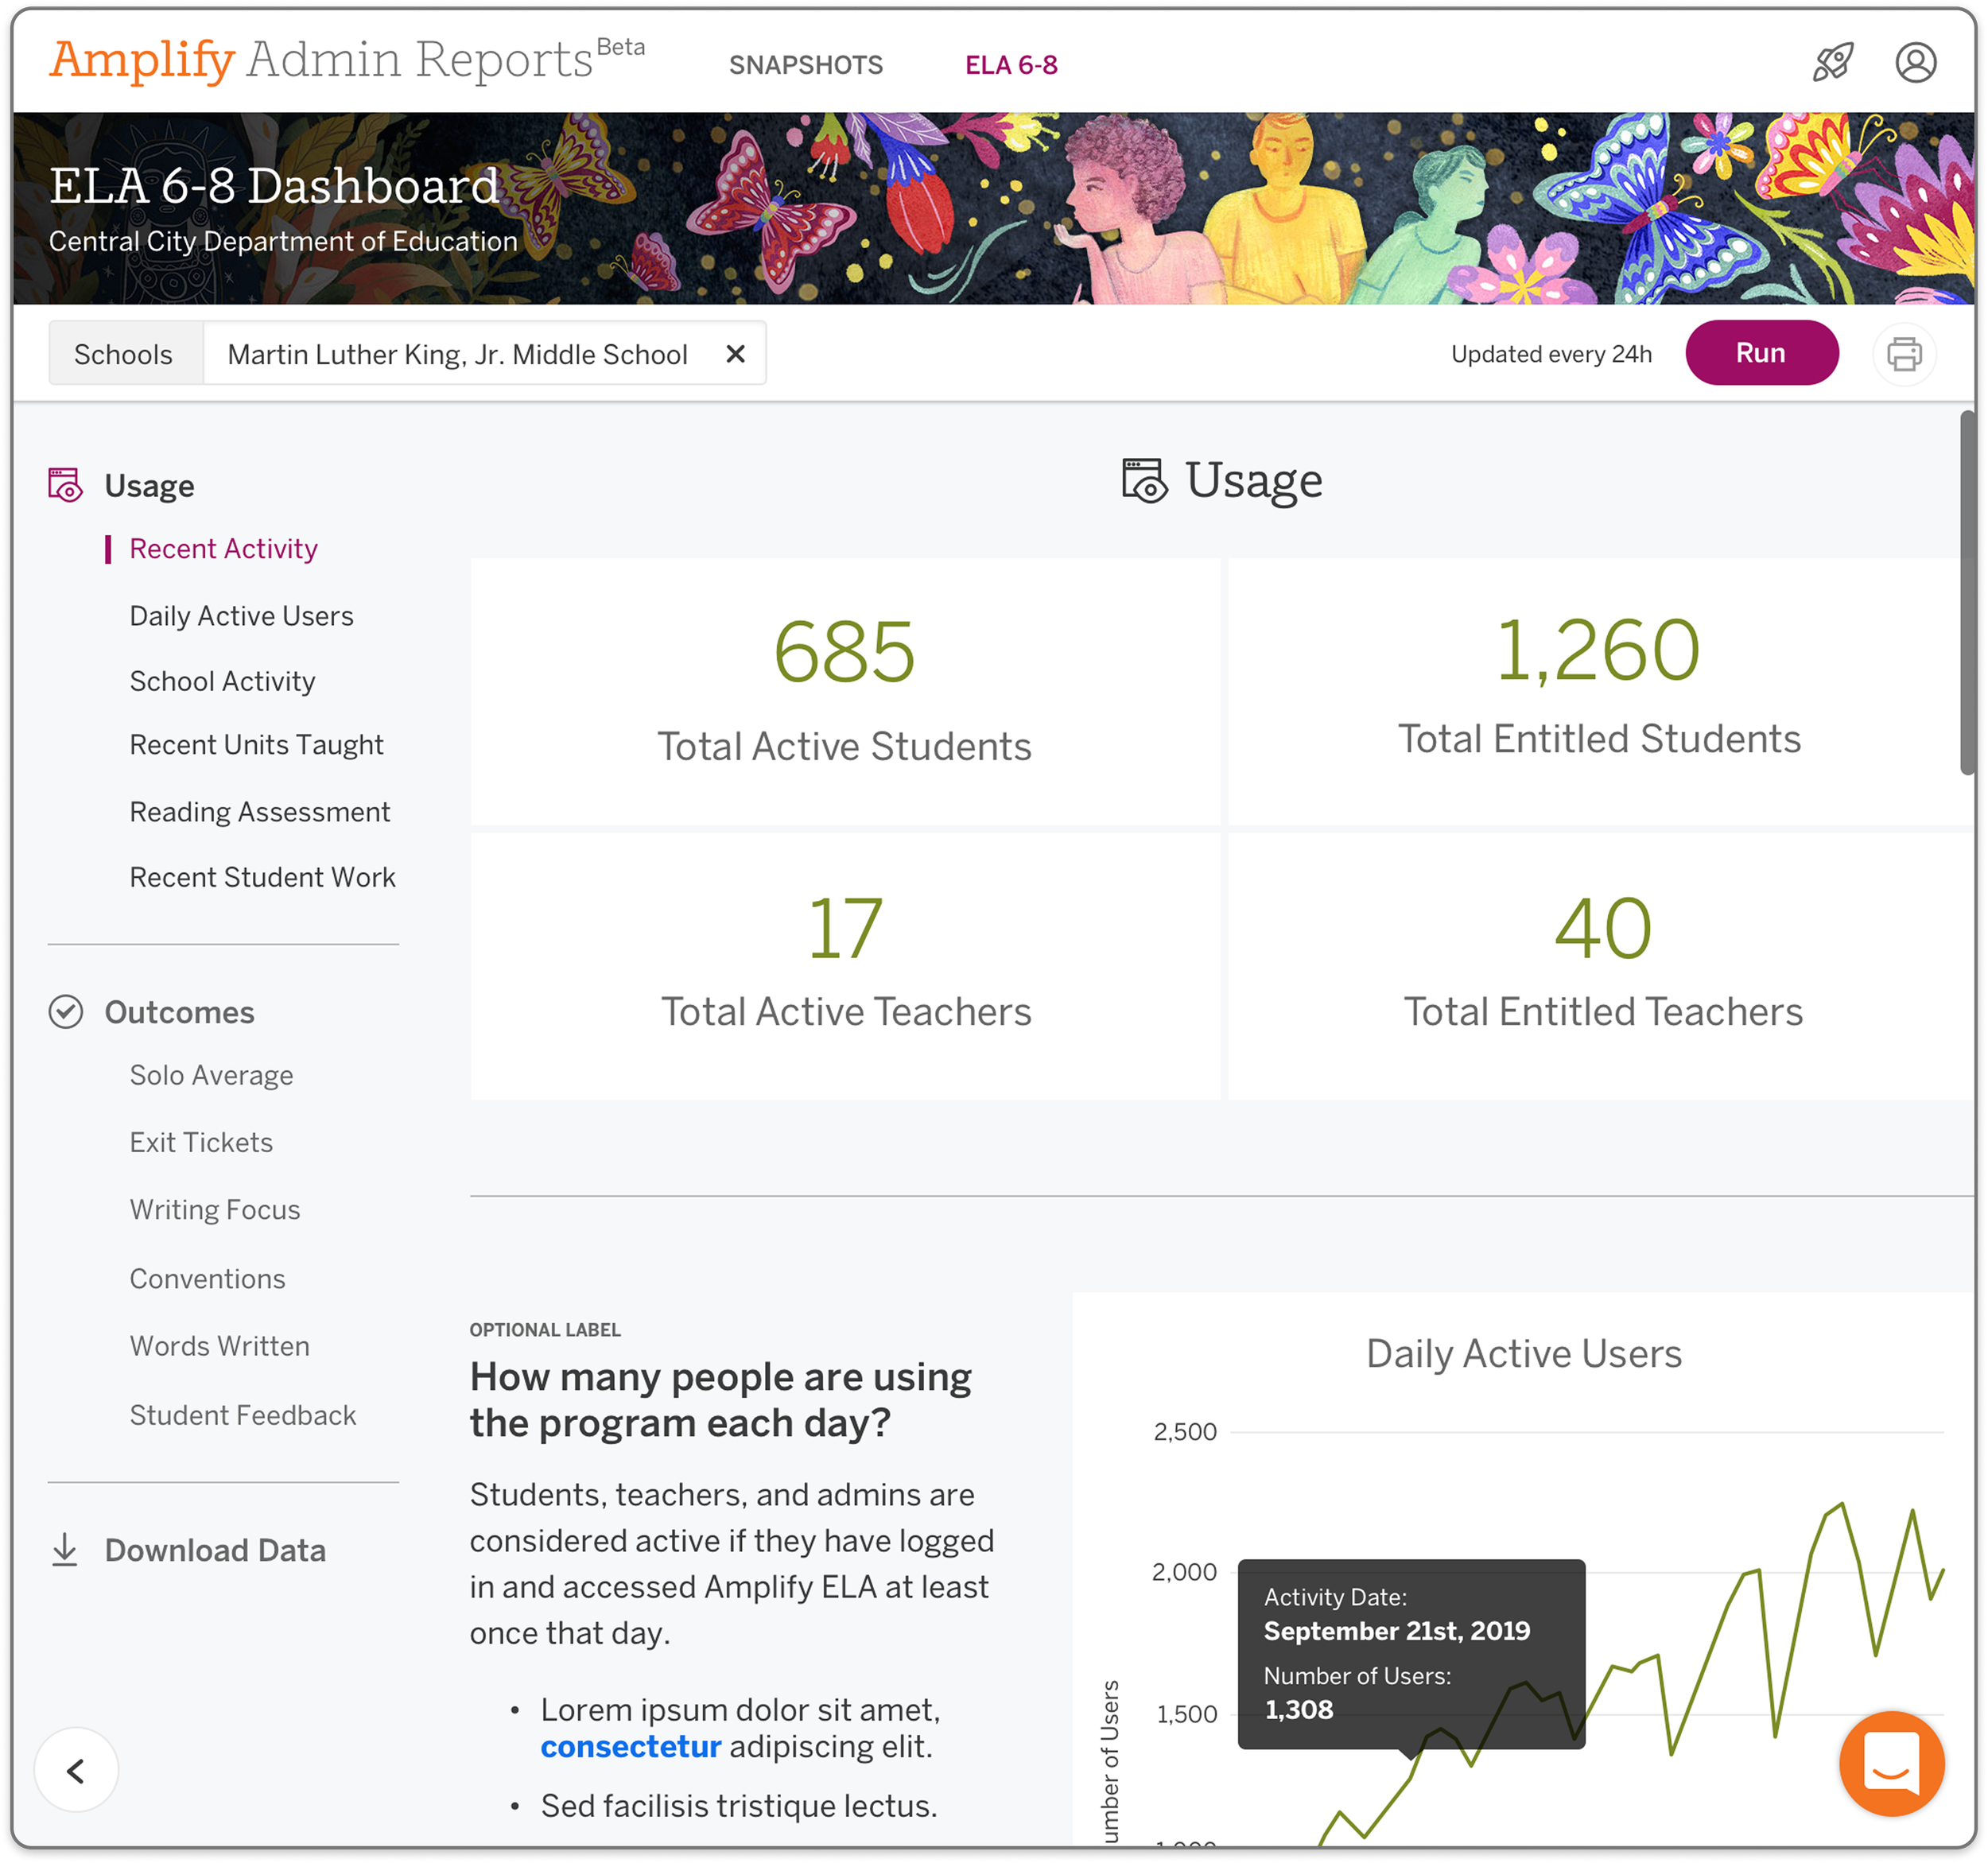
Task: Remove Martin Luther King school filter
Action: pos(735,354)
